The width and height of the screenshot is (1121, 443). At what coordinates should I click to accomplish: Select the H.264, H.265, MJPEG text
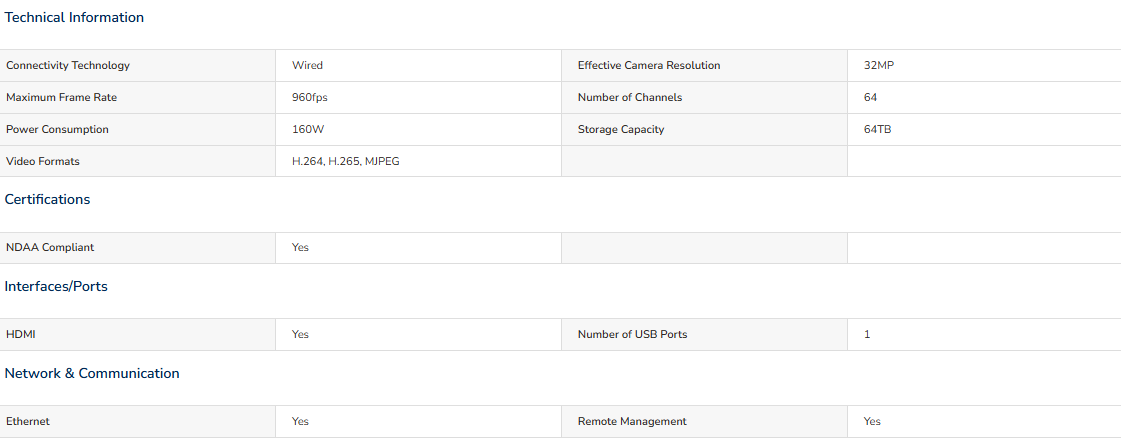345,162
